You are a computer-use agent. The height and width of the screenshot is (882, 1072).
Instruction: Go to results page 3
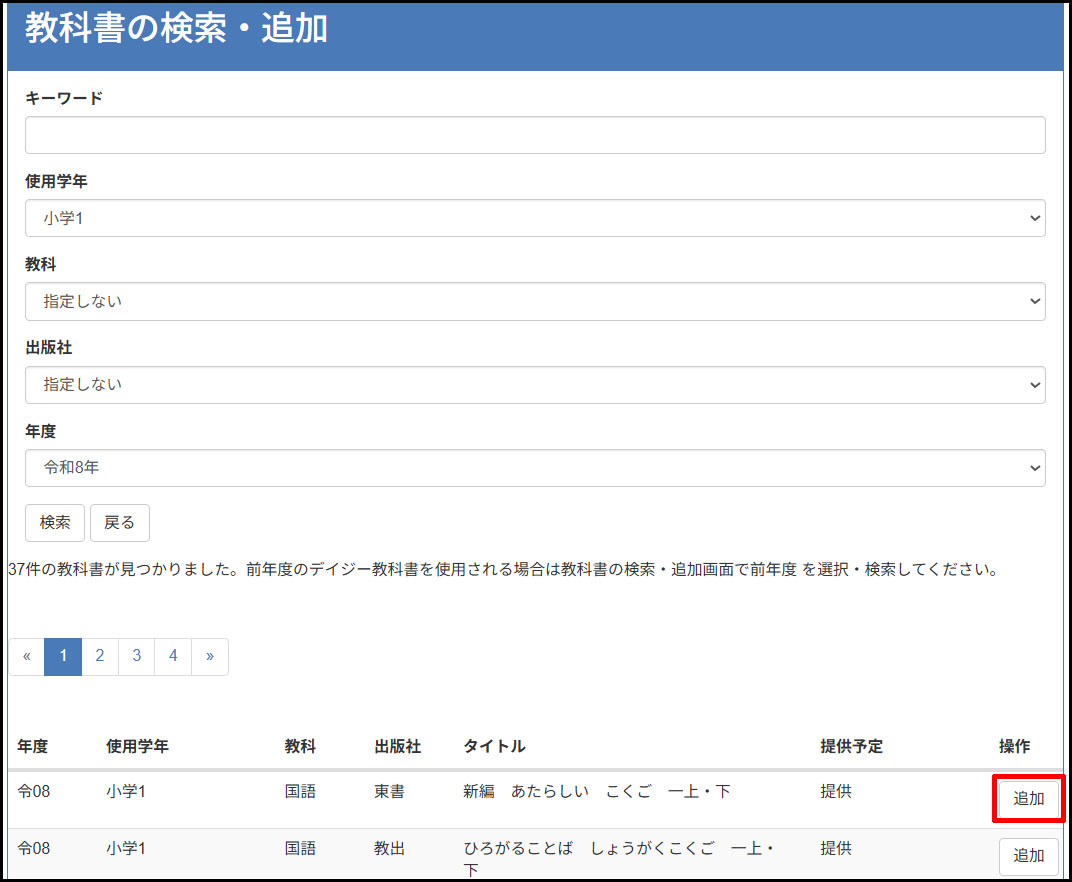pyautogui.click(x=136, y=656)
